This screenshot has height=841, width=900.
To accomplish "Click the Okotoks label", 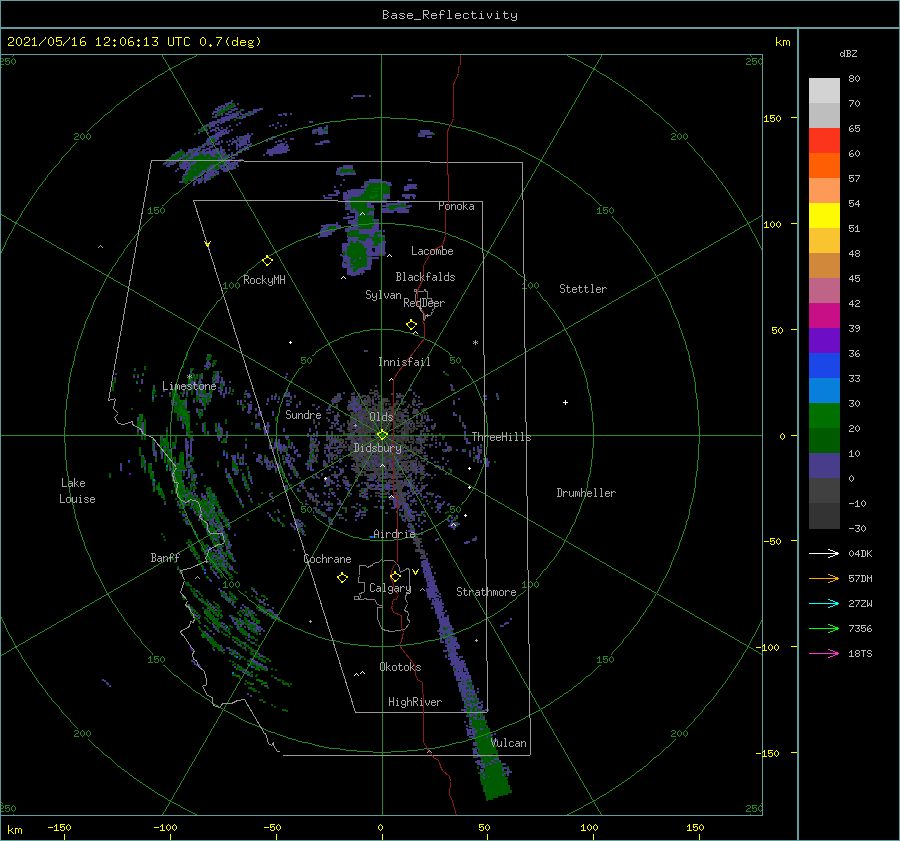I will pyautogui.click(x=400, y=666).
